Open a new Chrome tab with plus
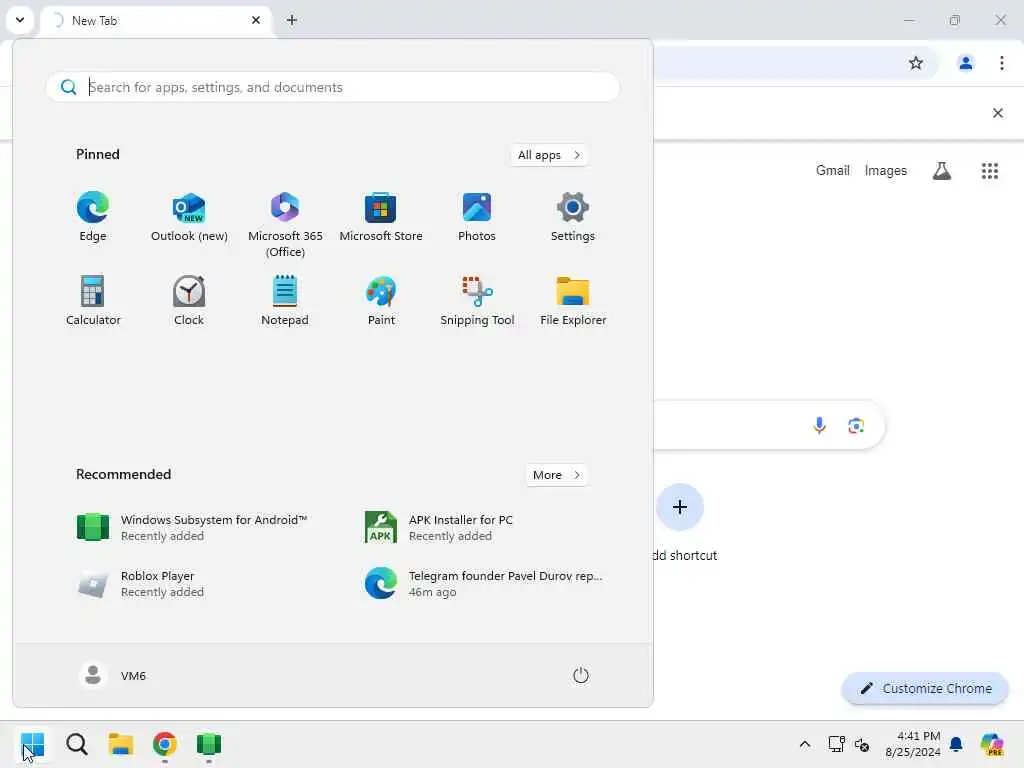This screenshot has height=768, width=1024. tap(292, 20)
